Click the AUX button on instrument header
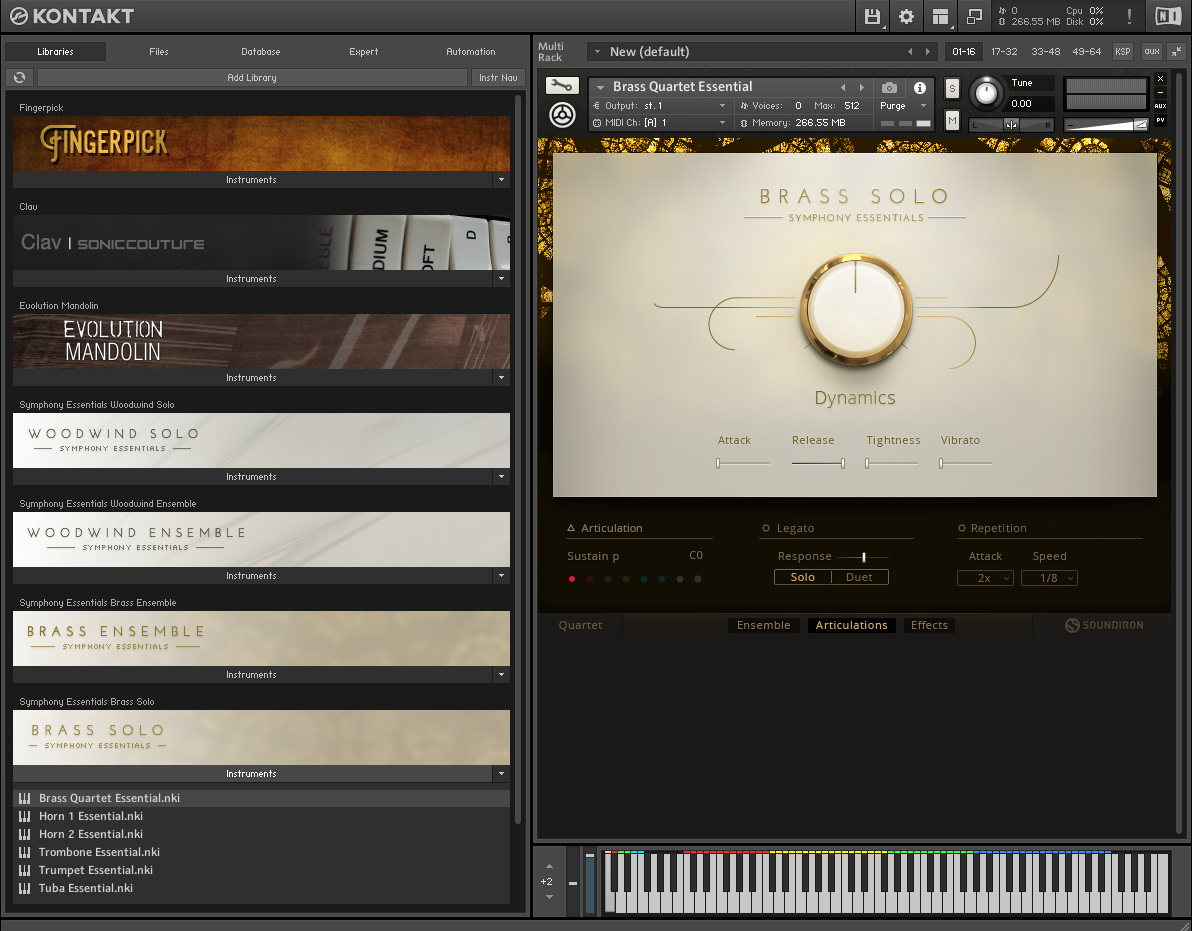 click(1160, 106)
